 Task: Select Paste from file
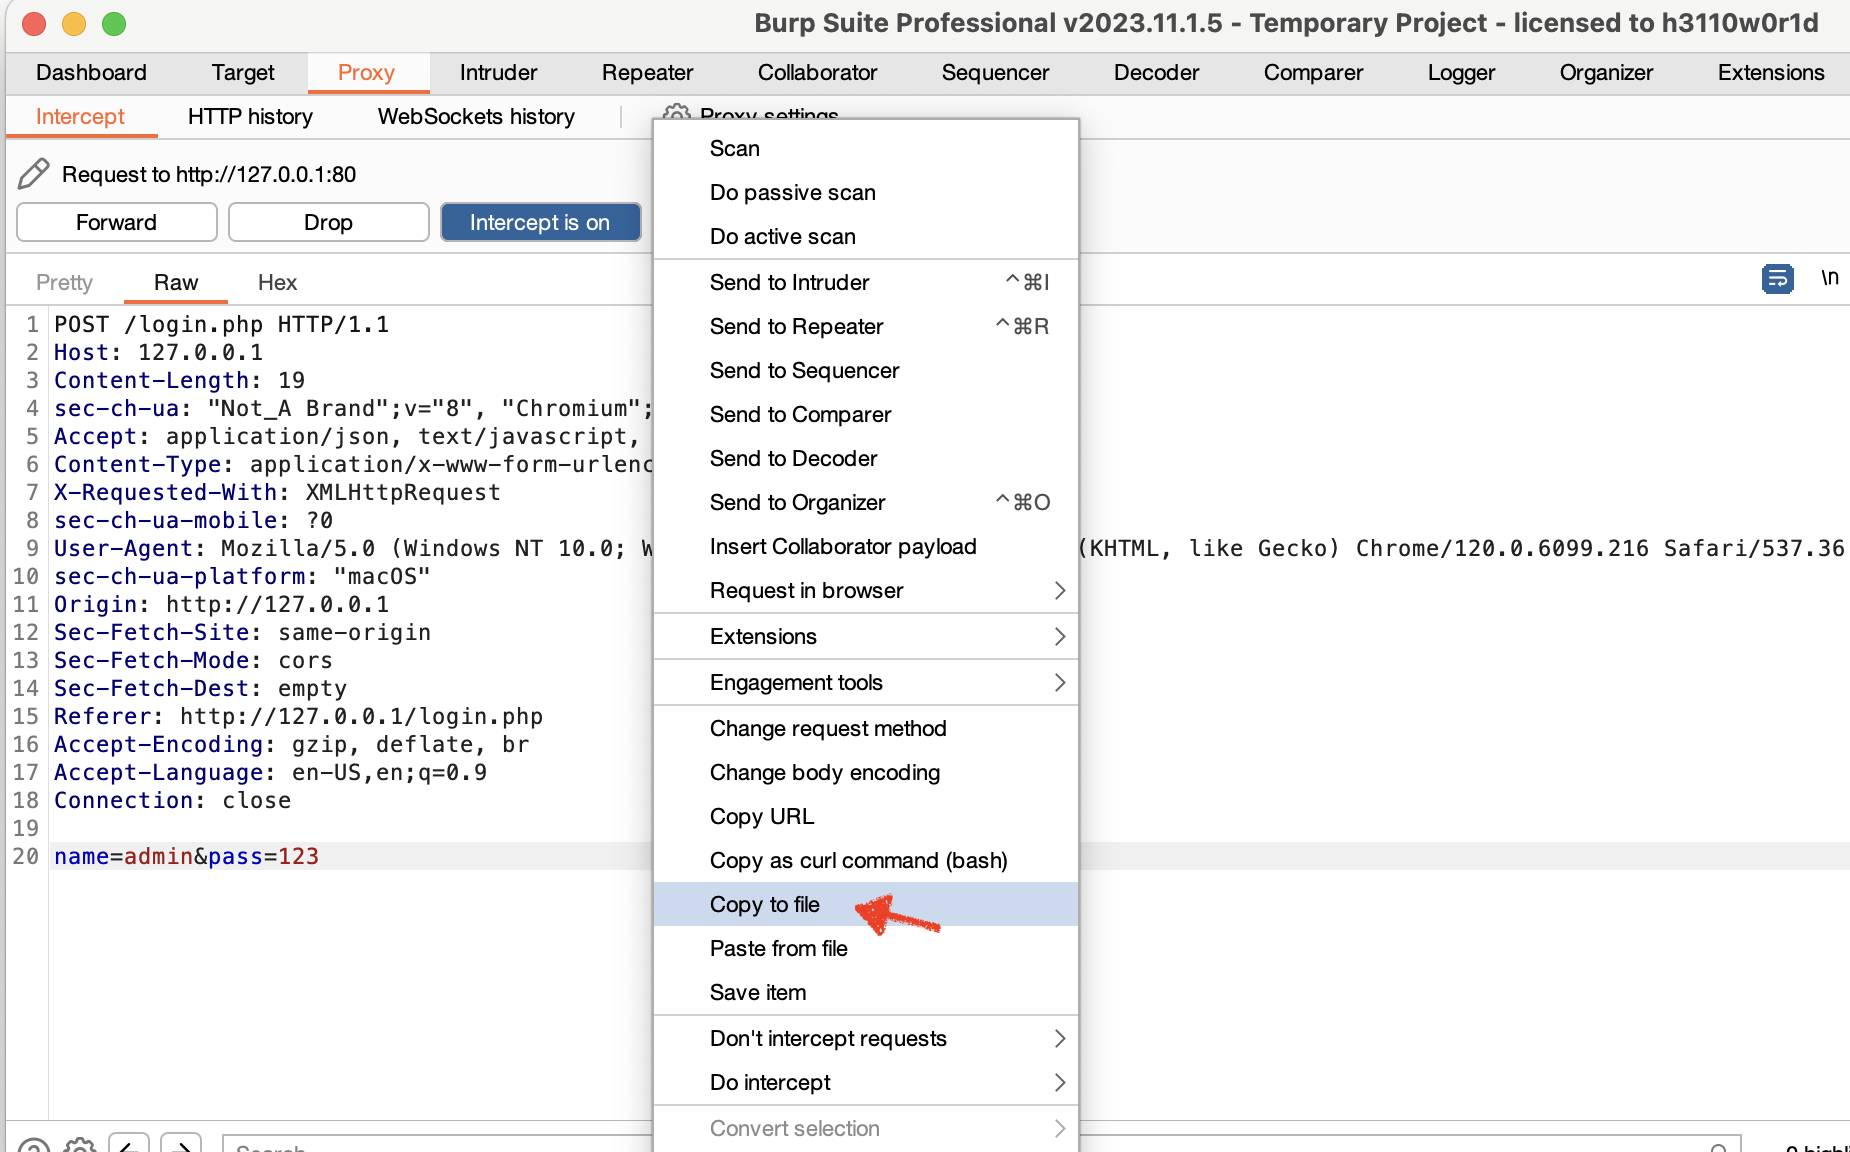(x=866, y=948)
